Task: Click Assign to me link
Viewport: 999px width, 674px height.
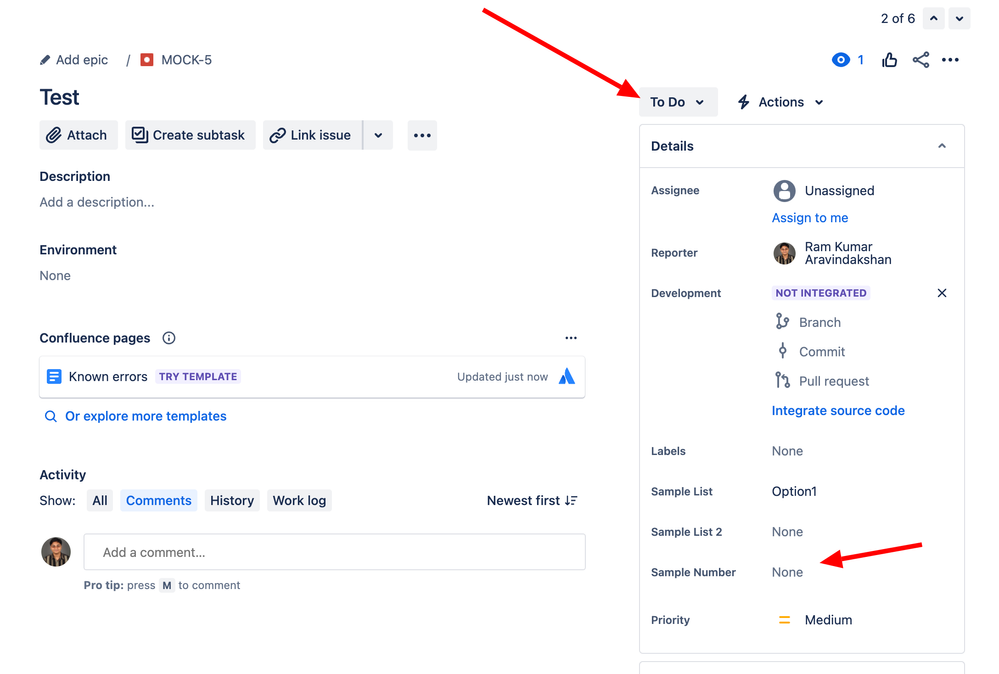Action: pos(810,218)
